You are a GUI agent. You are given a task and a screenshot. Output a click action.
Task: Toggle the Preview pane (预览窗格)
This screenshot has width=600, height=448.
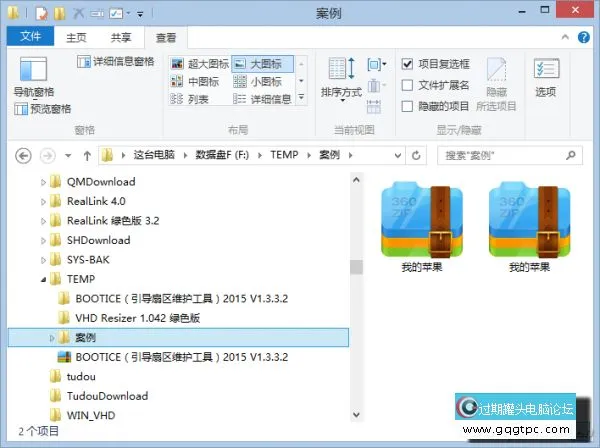42,109
